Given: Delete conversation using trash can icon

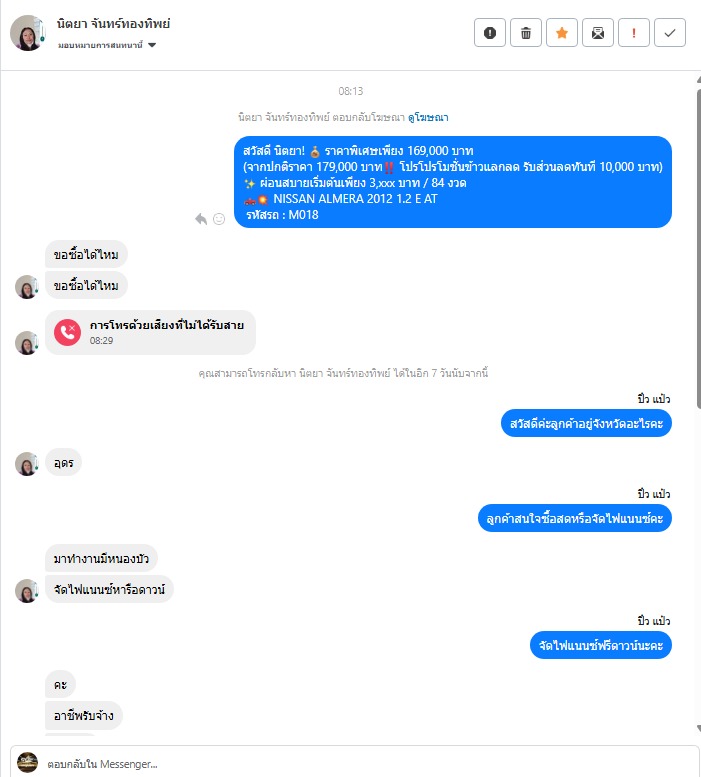Looking at the screenshot, I should (x=526, y=33).
